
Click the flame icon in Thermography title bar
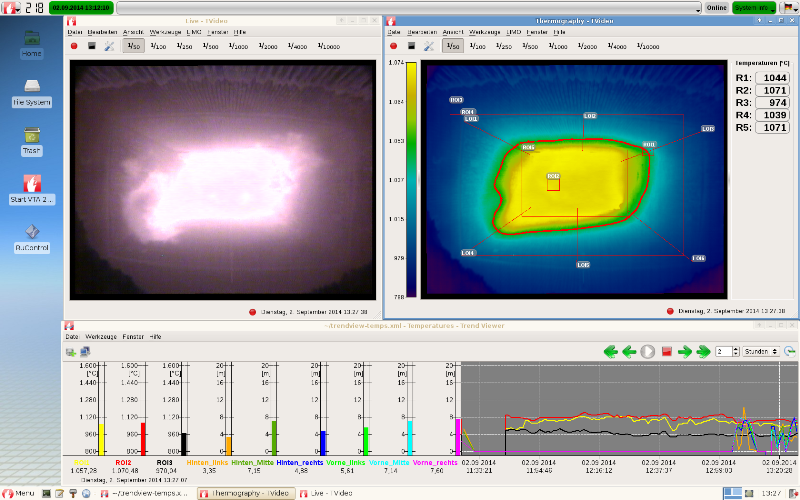[x=390, y=21]
